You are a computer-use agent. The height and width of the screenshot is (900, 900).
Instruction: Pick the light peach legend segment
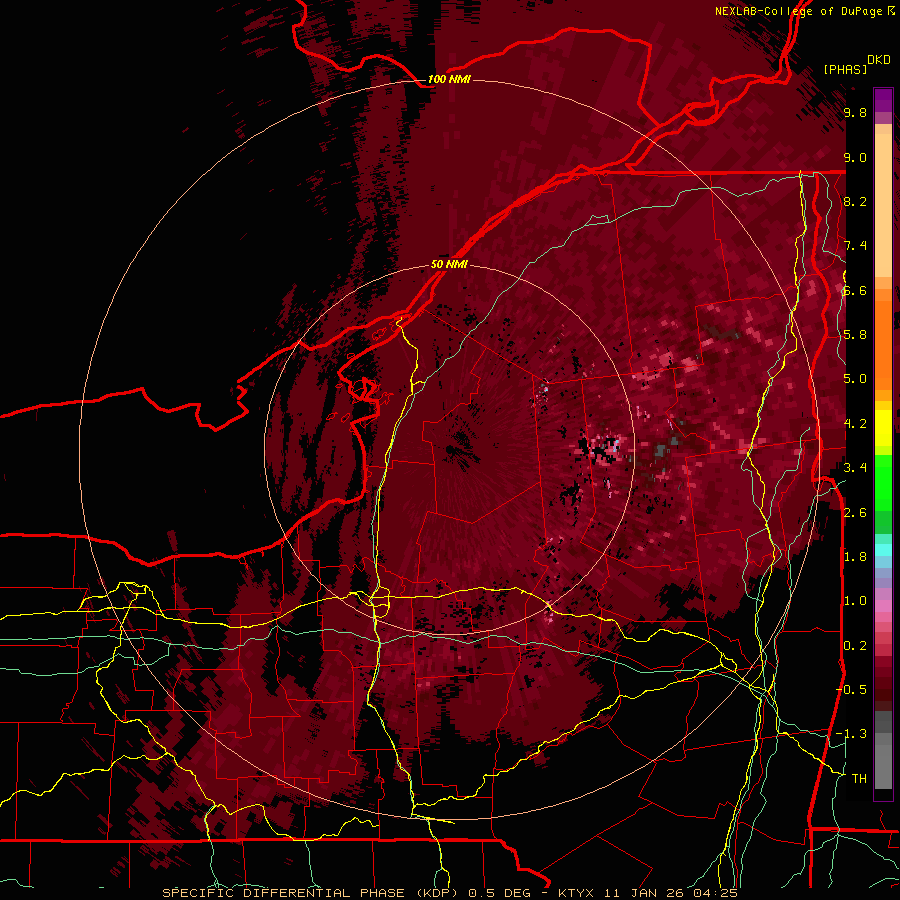click(883, 205)
